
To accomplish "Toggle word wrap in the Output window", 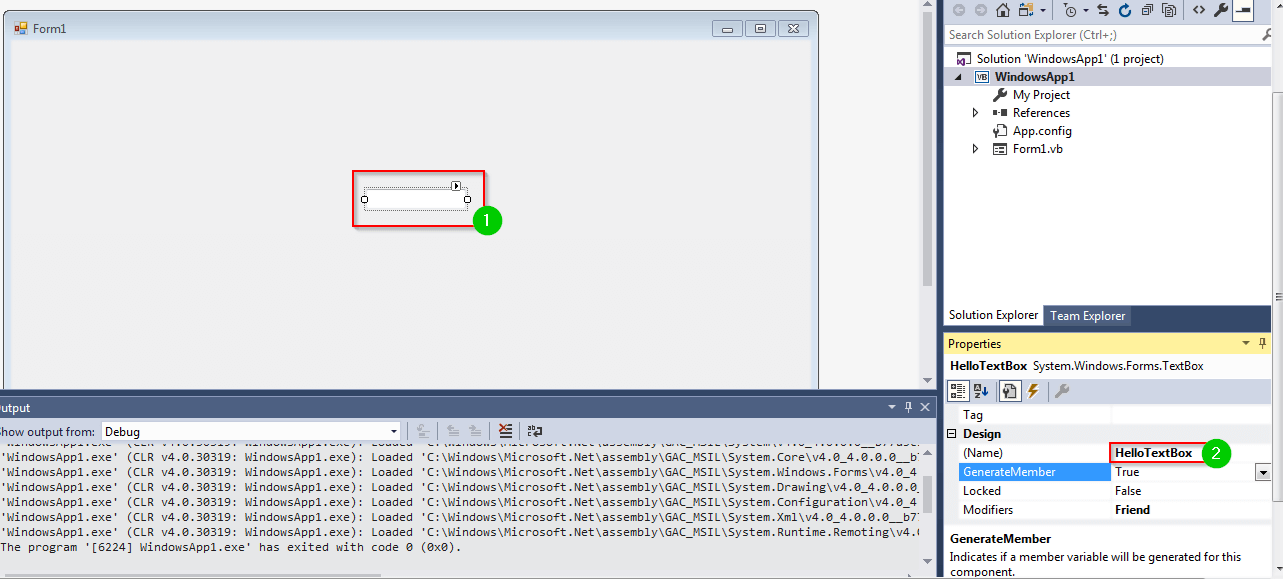I will coord(535,431).
